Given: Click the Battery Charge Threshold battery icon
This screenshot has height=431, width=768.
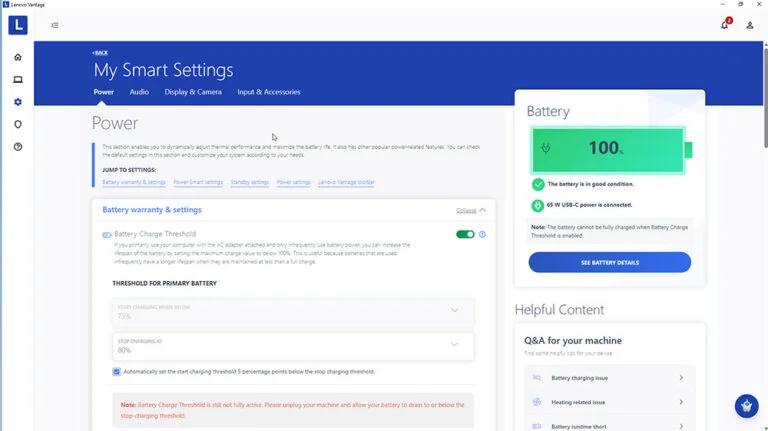Looking at the screenshot, I should point(107,235).
